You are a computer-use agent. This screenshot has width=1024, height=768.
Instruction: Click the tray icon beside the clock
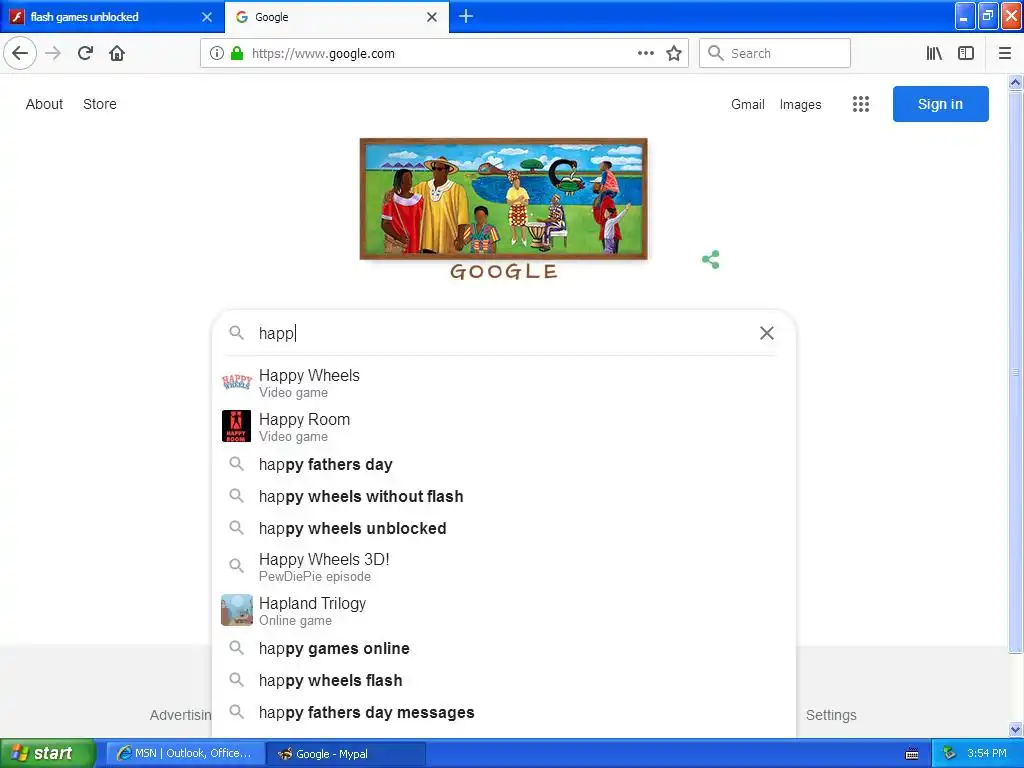950,754
